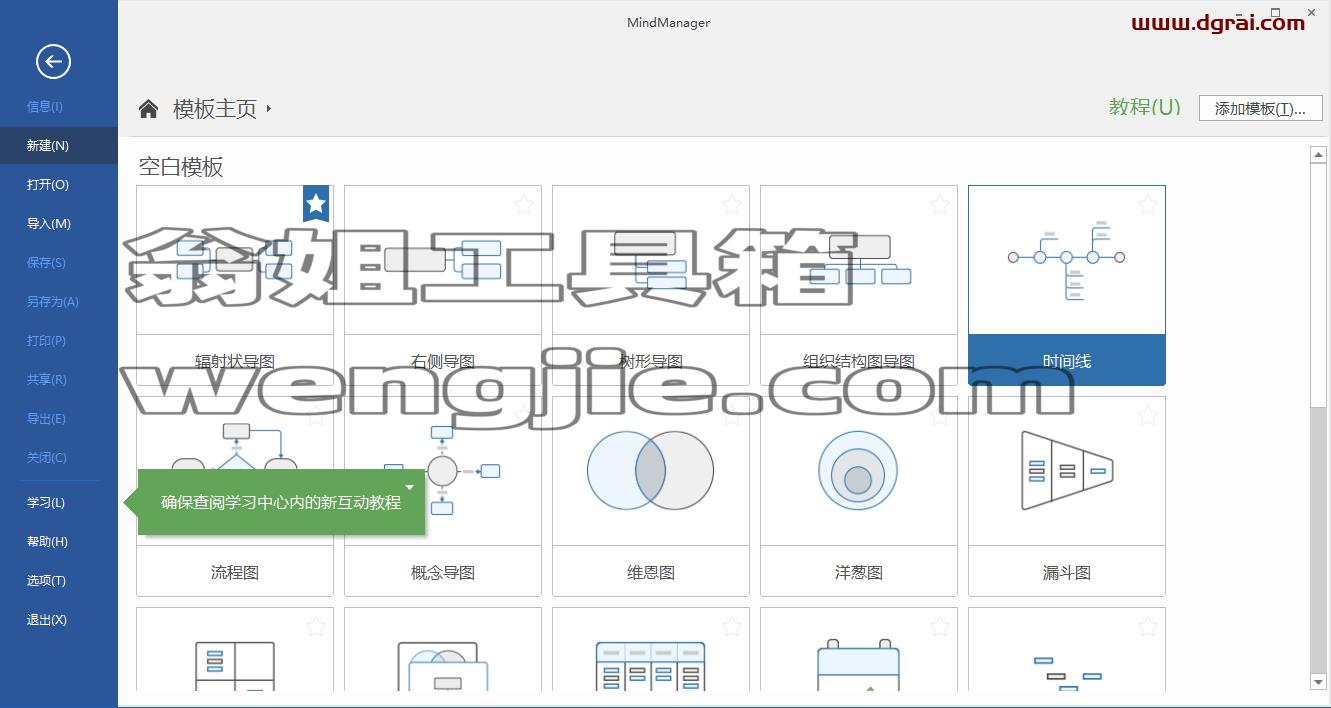Toggle favorite star on 树形导图
Image resolution: width=1331 pixels, height=708 pixels.
coord(732,205)
